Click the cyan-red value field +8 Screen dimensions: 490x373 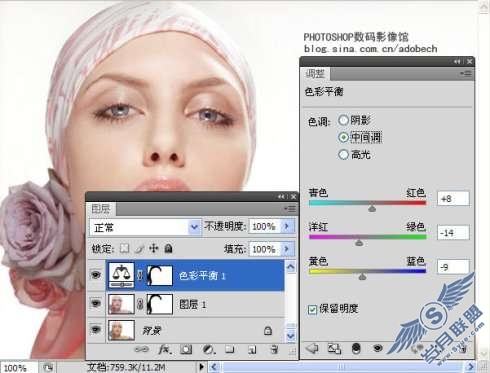453,199
